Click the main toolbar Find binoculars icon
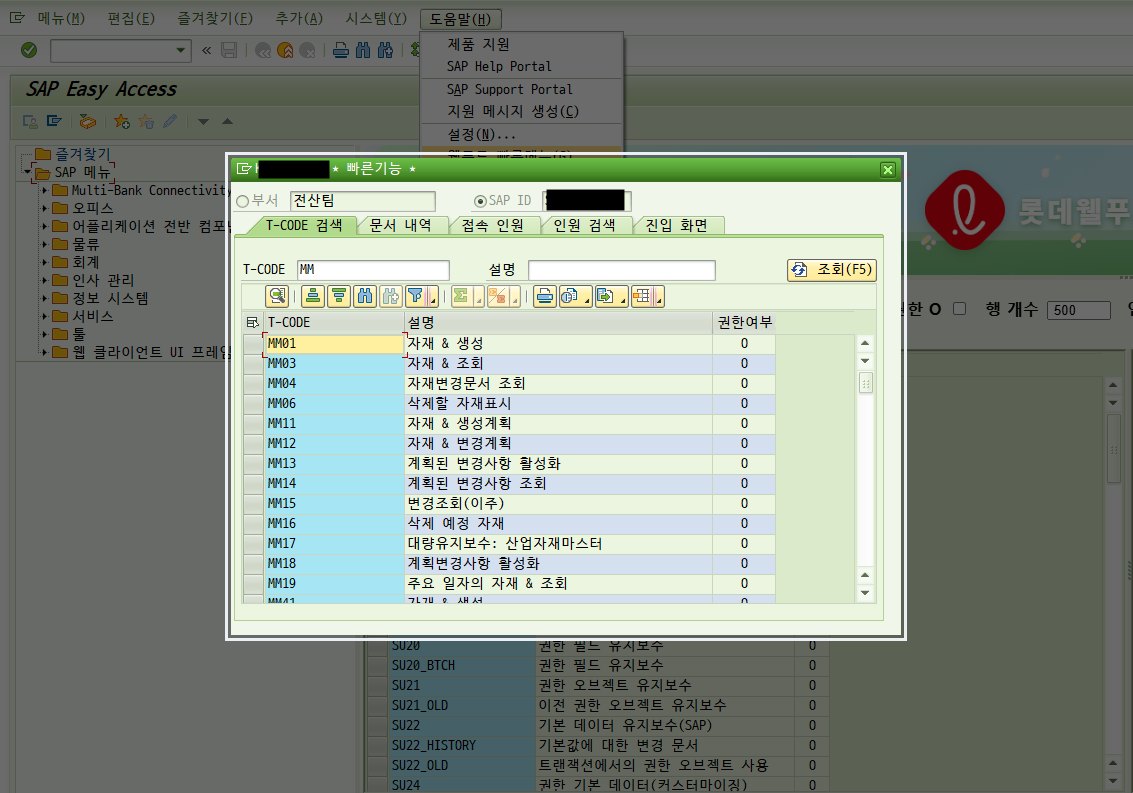The height and width of the screenshot is (793, 1133). coord(363,50)
